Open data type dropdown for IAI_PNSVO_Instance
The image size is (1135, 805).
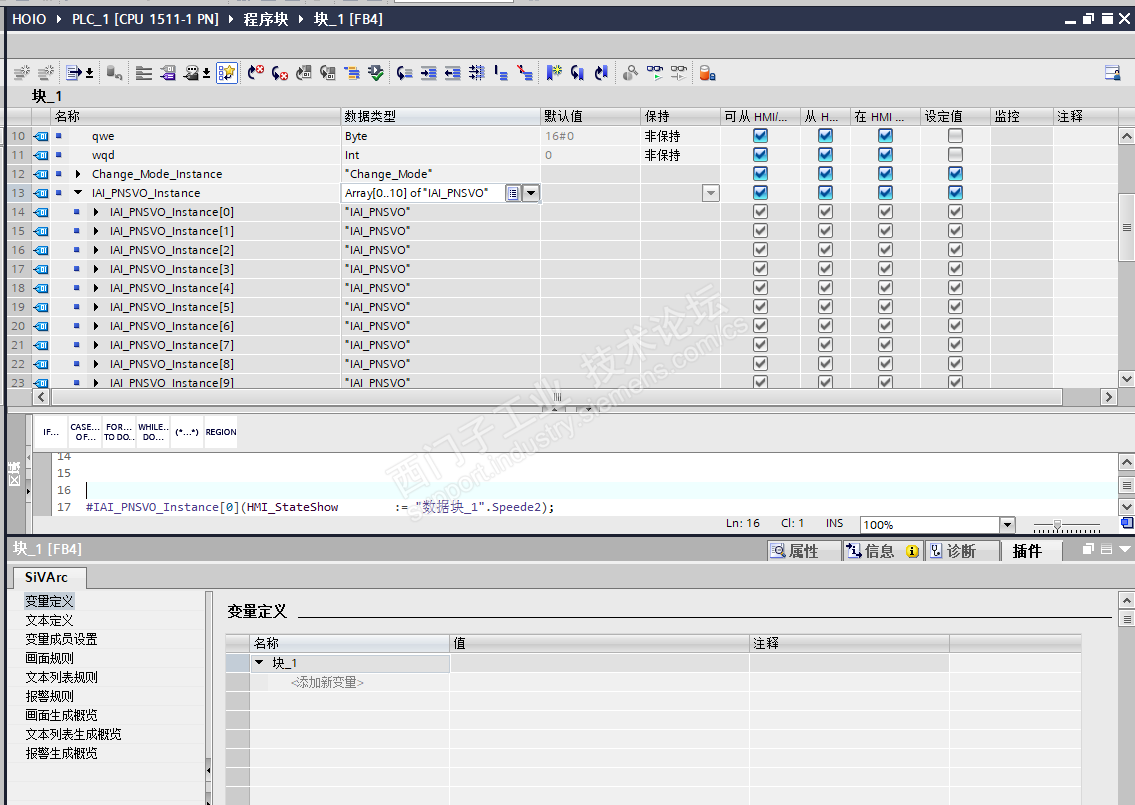point(531,193)
